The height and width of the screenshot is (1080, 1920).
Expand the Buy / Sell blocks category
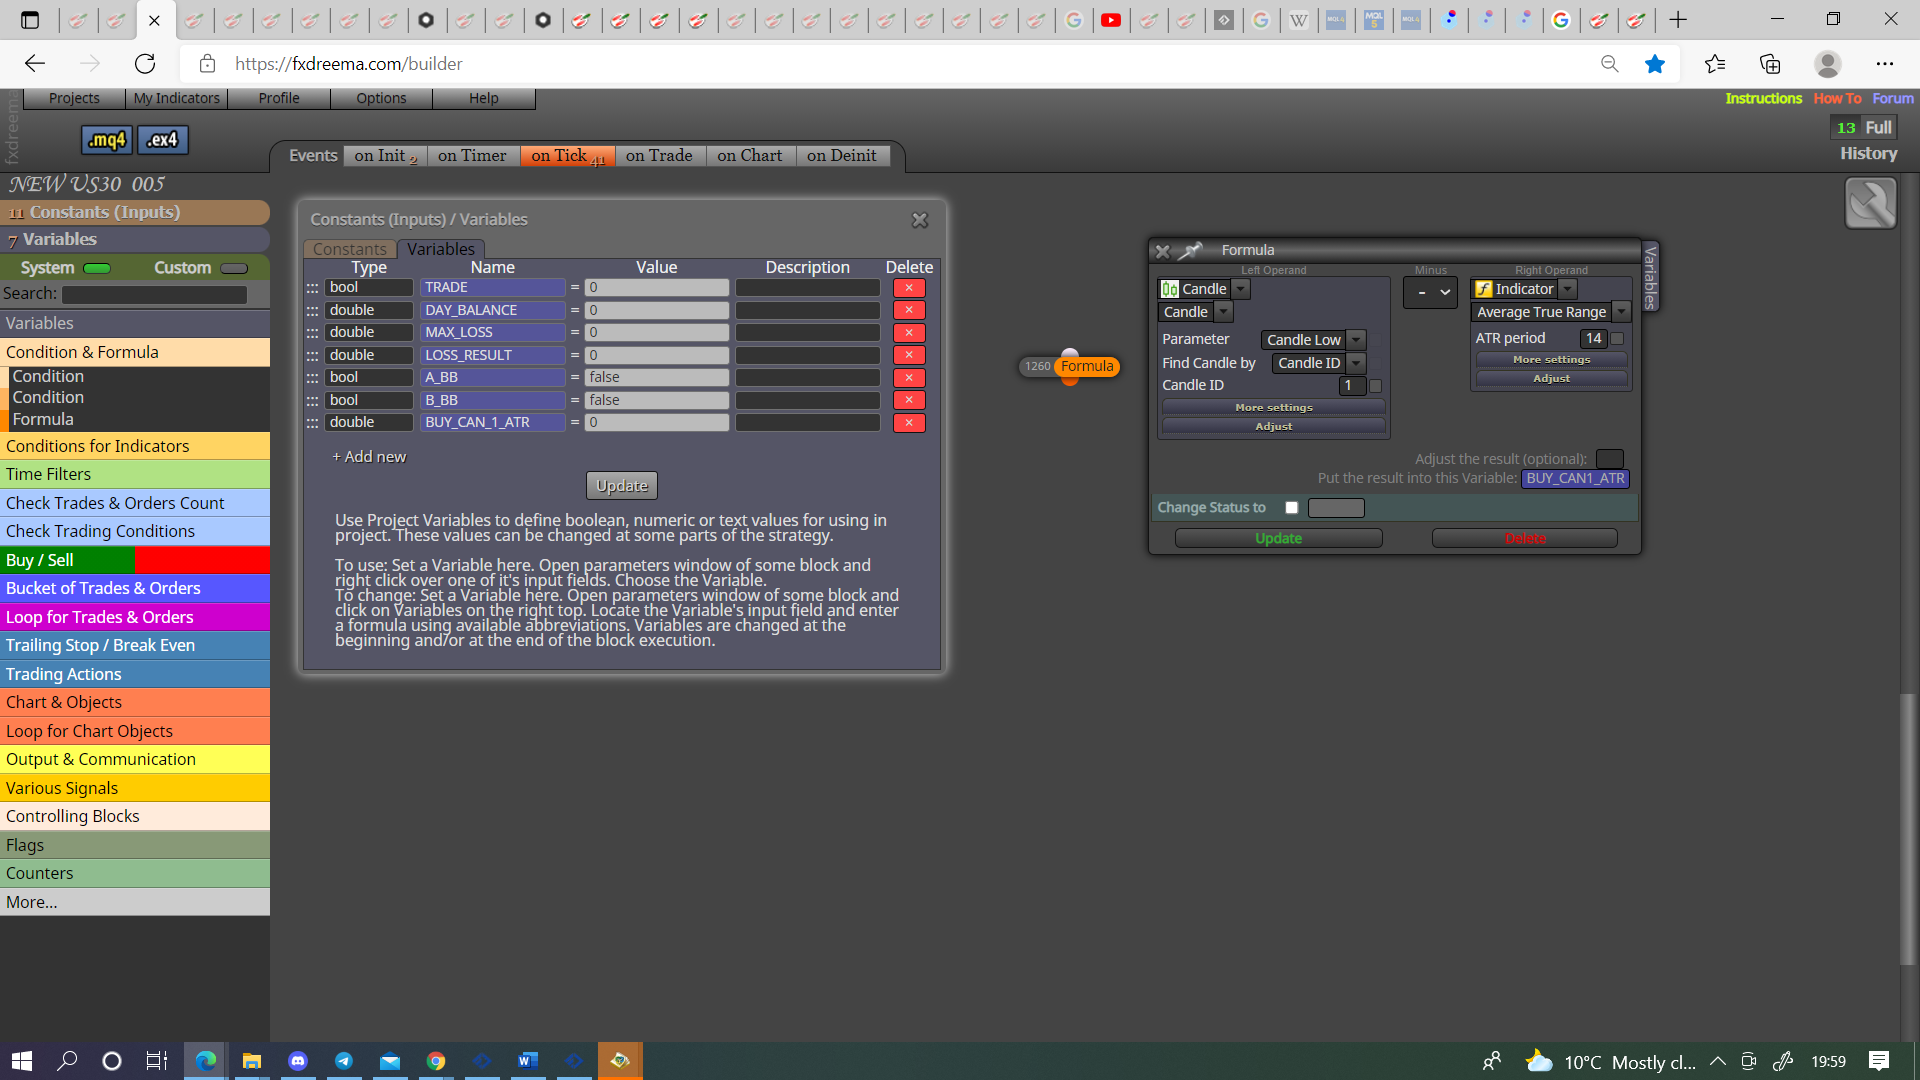135,560
